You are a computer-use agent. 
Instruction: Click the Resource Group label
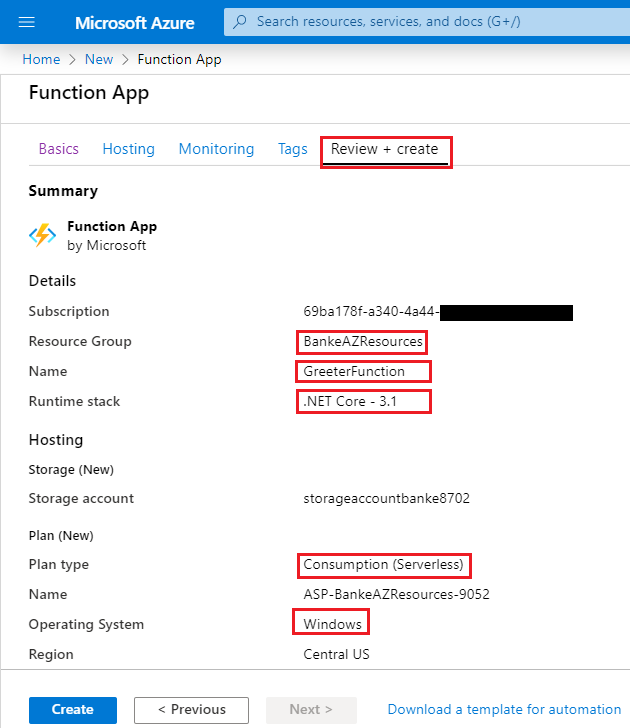80,342
